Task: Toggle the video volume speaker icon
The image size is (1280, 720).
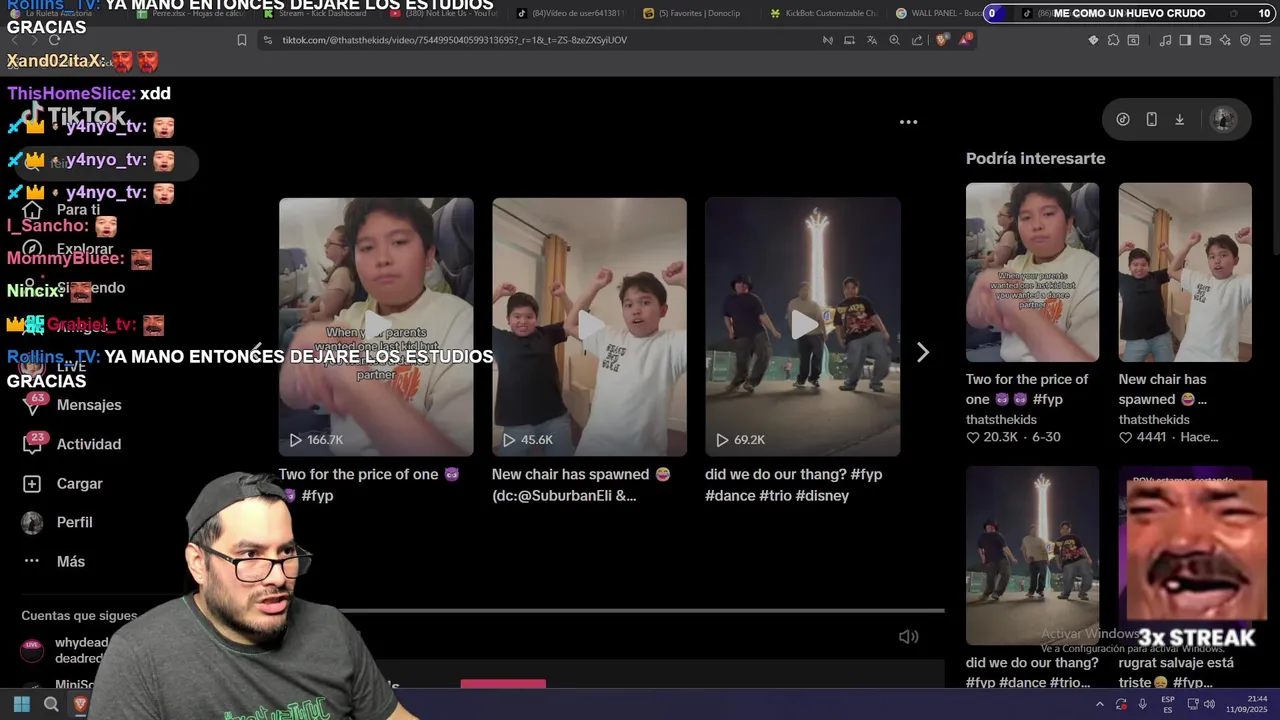Action: click(908, 636)
